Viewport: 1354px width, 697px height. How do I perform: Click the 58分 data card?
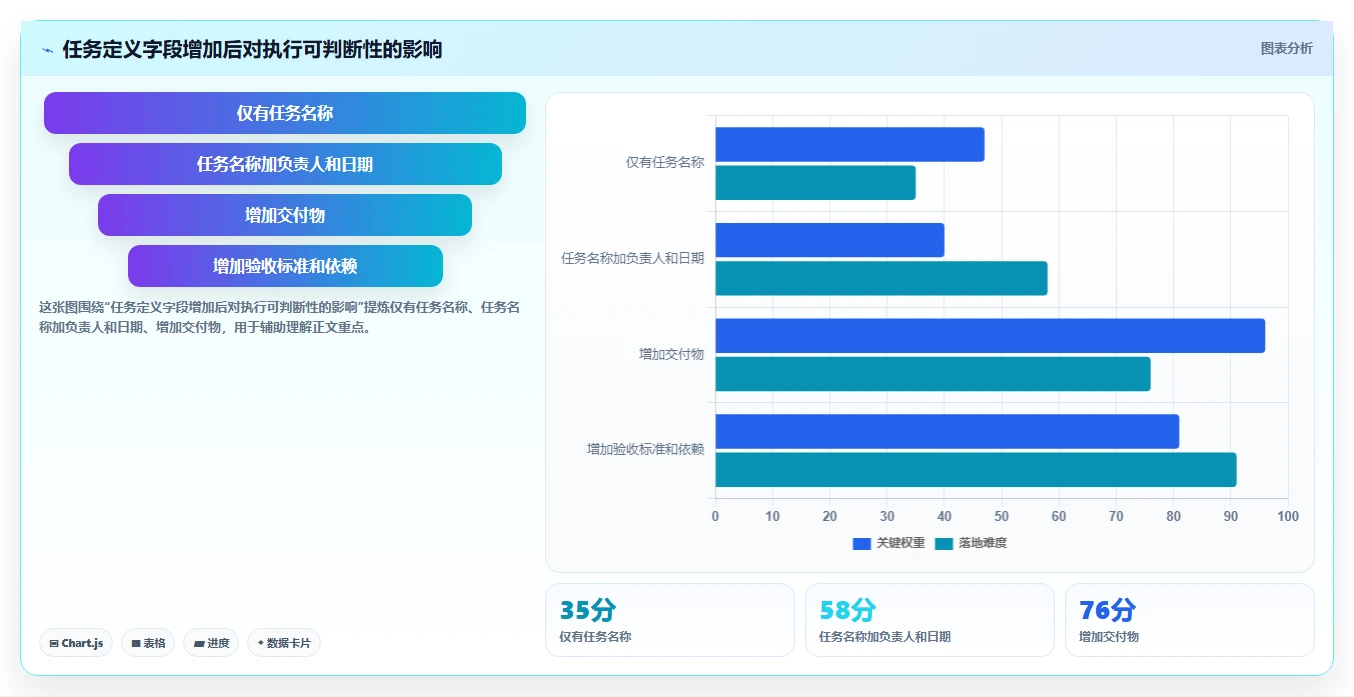930,620
